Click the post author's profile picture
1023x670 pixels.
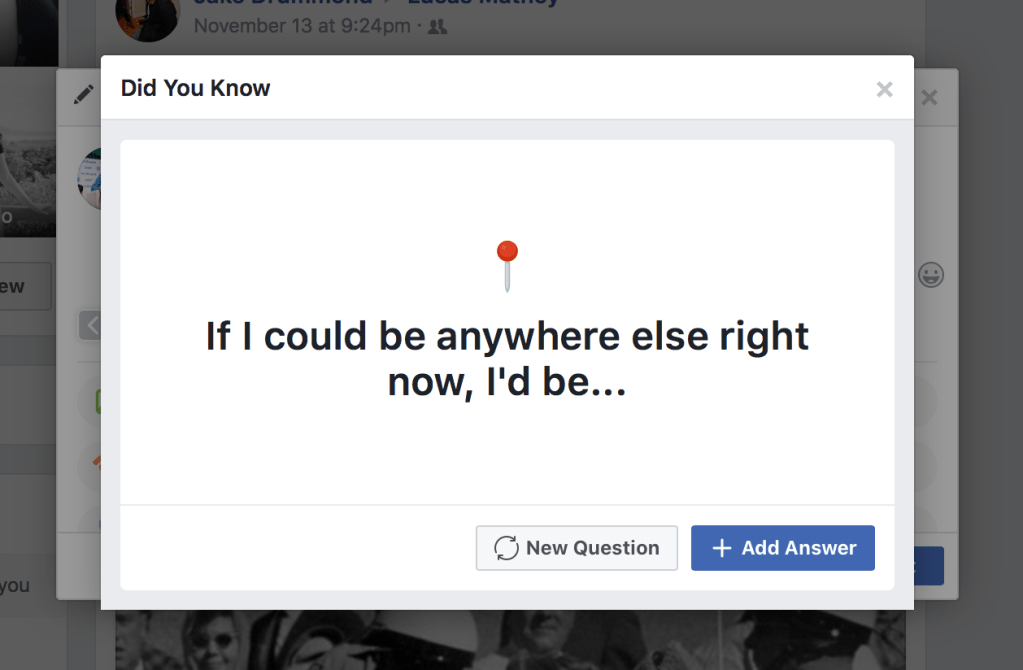pos(147,18)
